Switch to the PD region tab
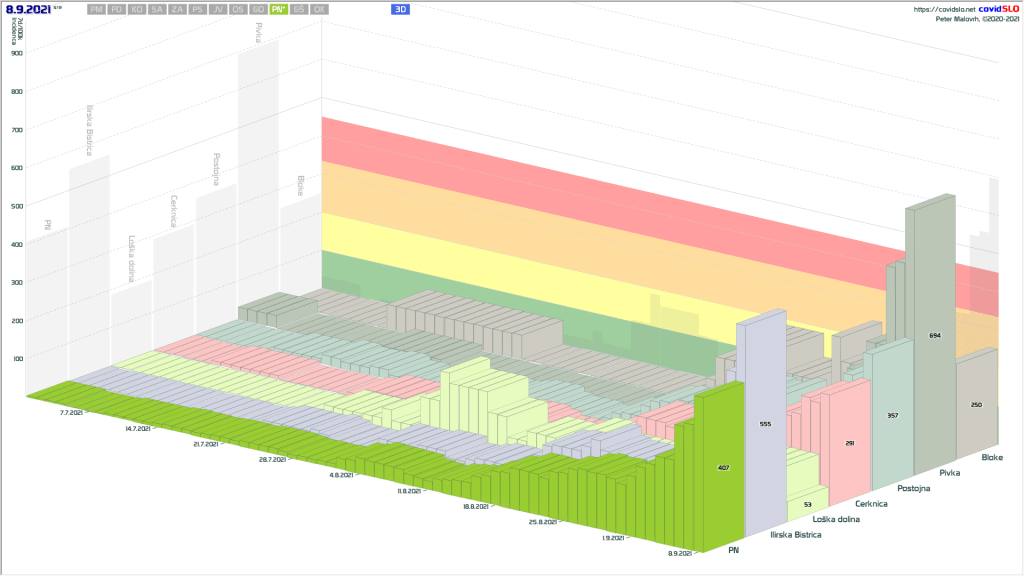 click(x=117, y=9)
